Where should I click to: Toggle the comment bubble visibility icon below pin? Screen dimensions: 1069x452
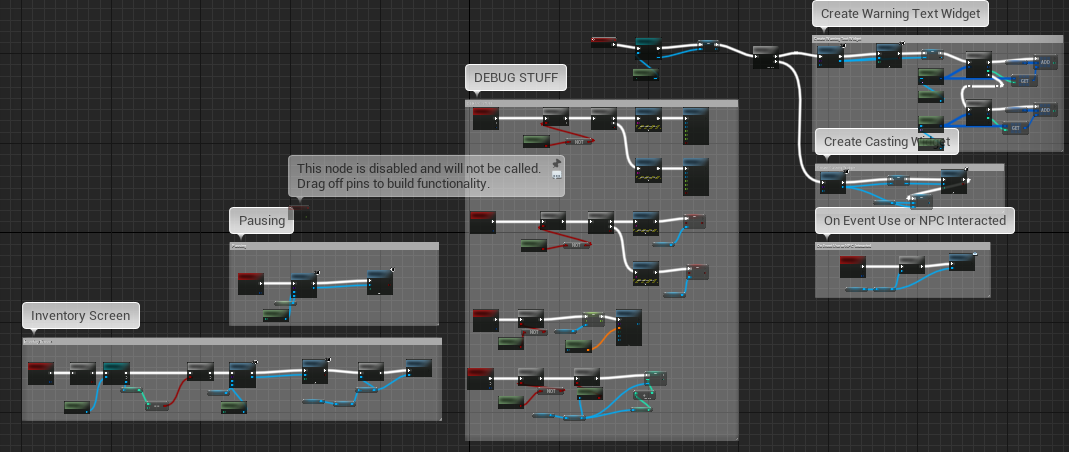556,175
